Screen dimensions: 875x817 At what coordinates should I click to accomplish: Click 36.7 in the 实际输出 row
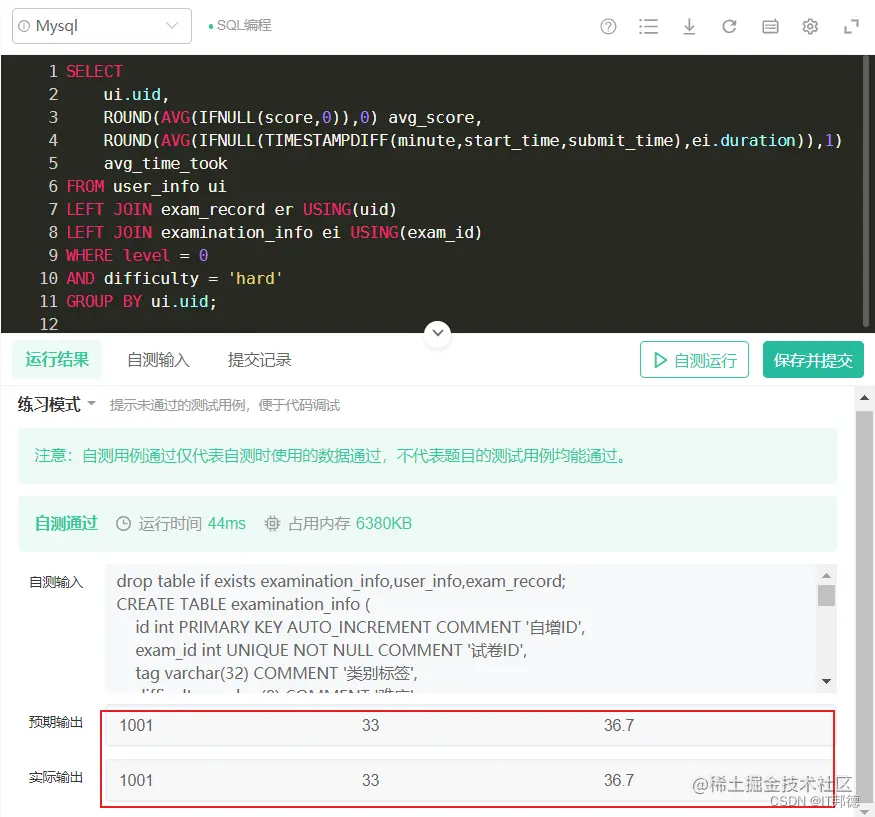click(x=619, y=780)
